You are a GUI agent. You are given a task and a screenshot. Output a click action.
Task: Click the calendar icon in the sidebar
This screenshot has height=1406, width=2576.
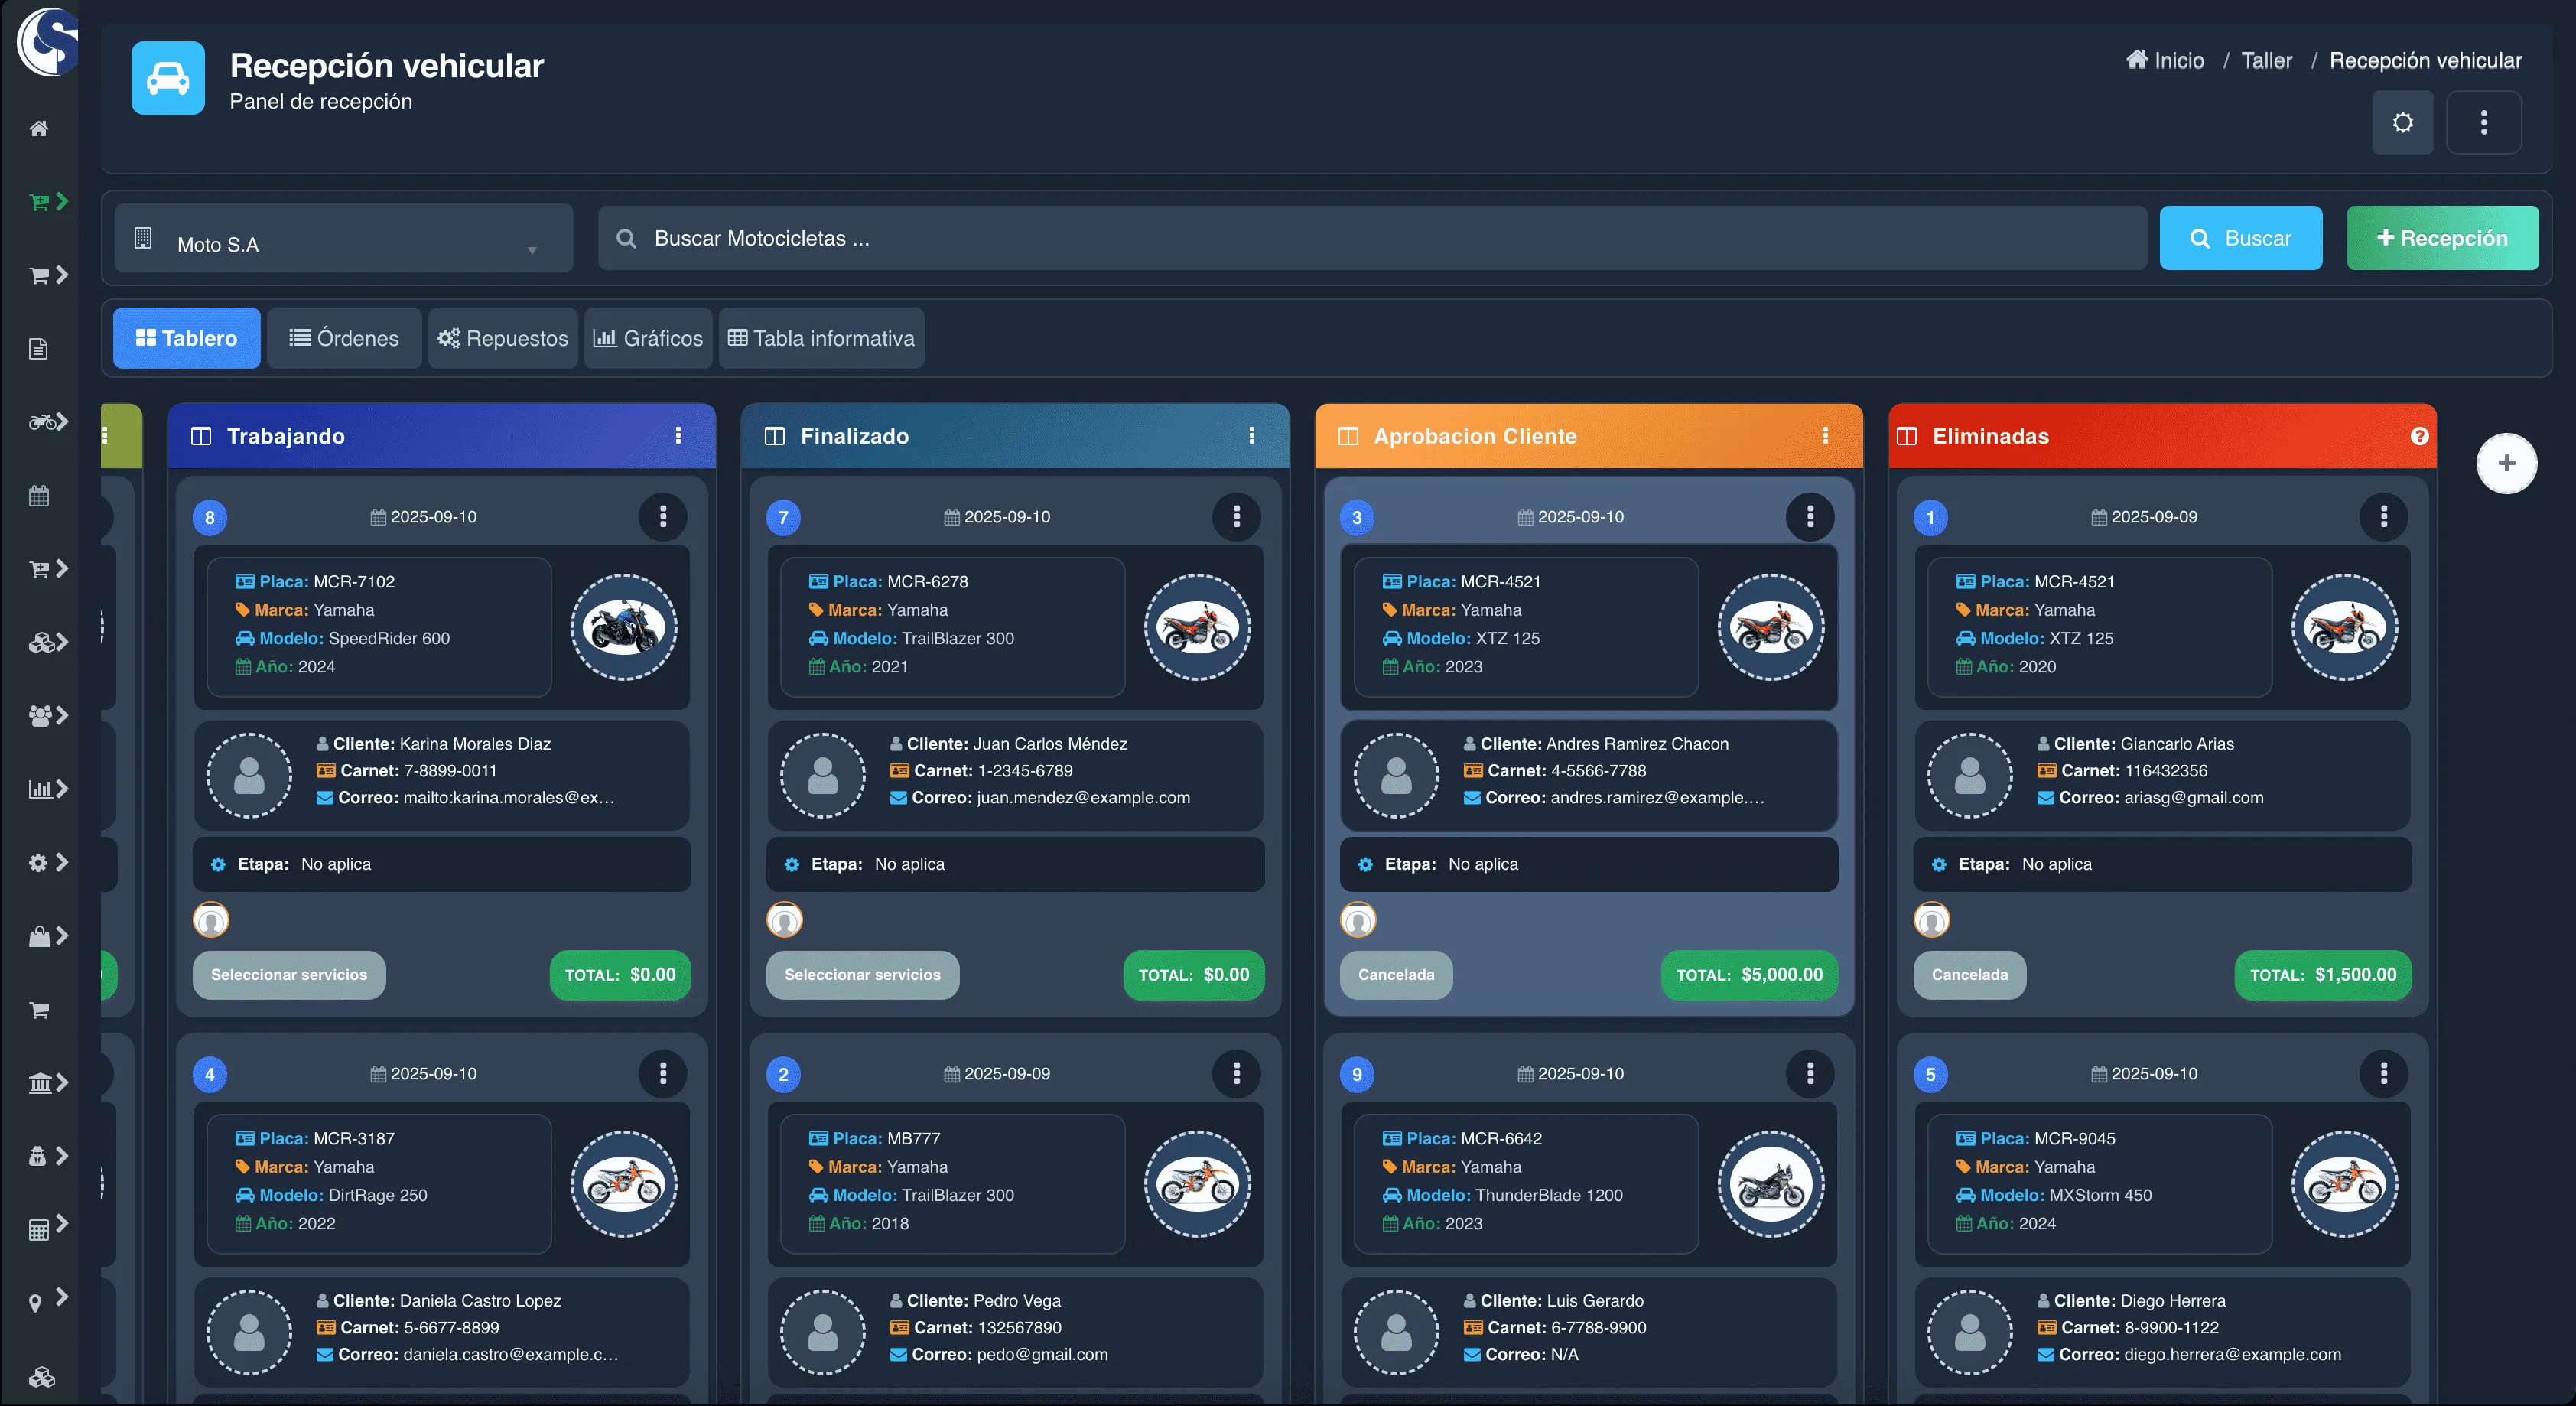[39, 496]
